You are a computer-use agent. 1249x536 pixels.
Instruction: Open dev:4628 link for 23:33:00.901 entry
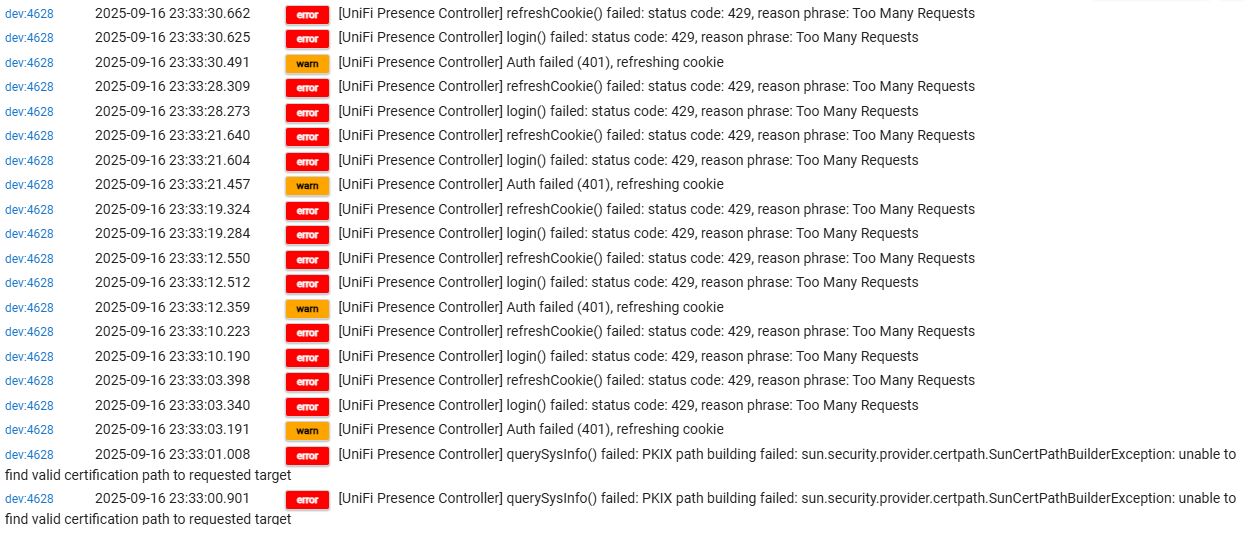coord(29,499)
